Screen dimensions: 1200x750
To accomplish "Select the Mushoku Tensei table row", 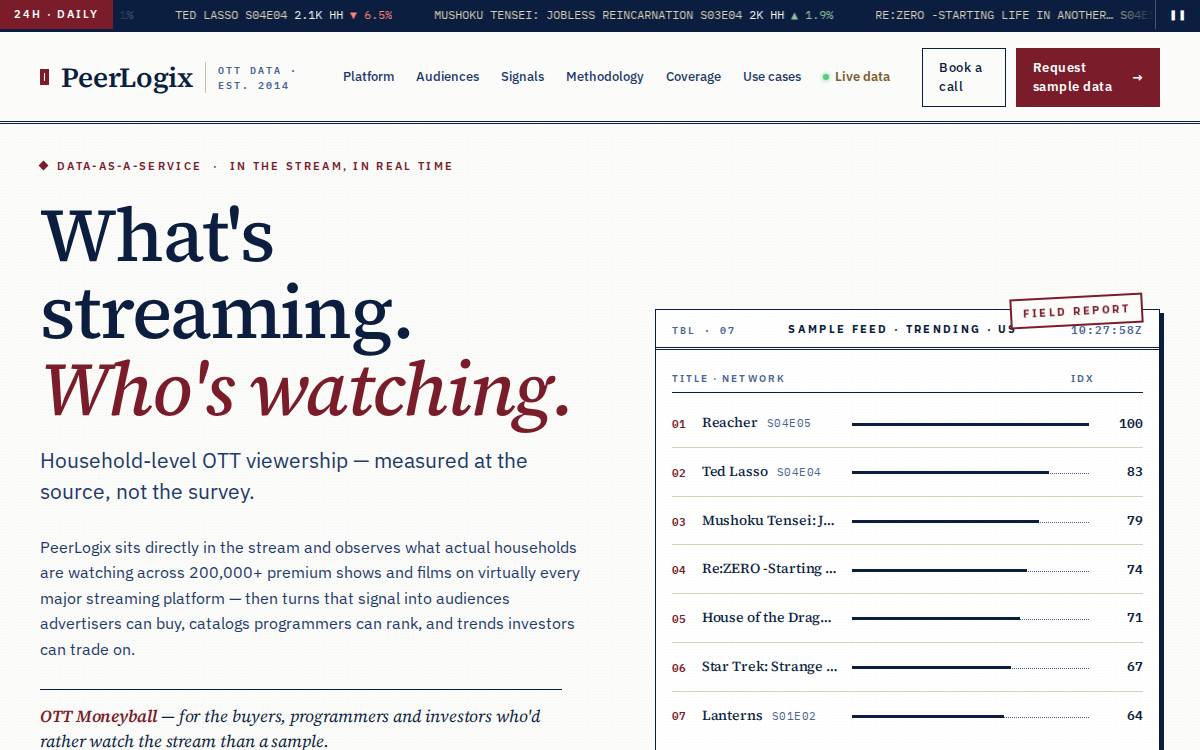I will (907, 521).
